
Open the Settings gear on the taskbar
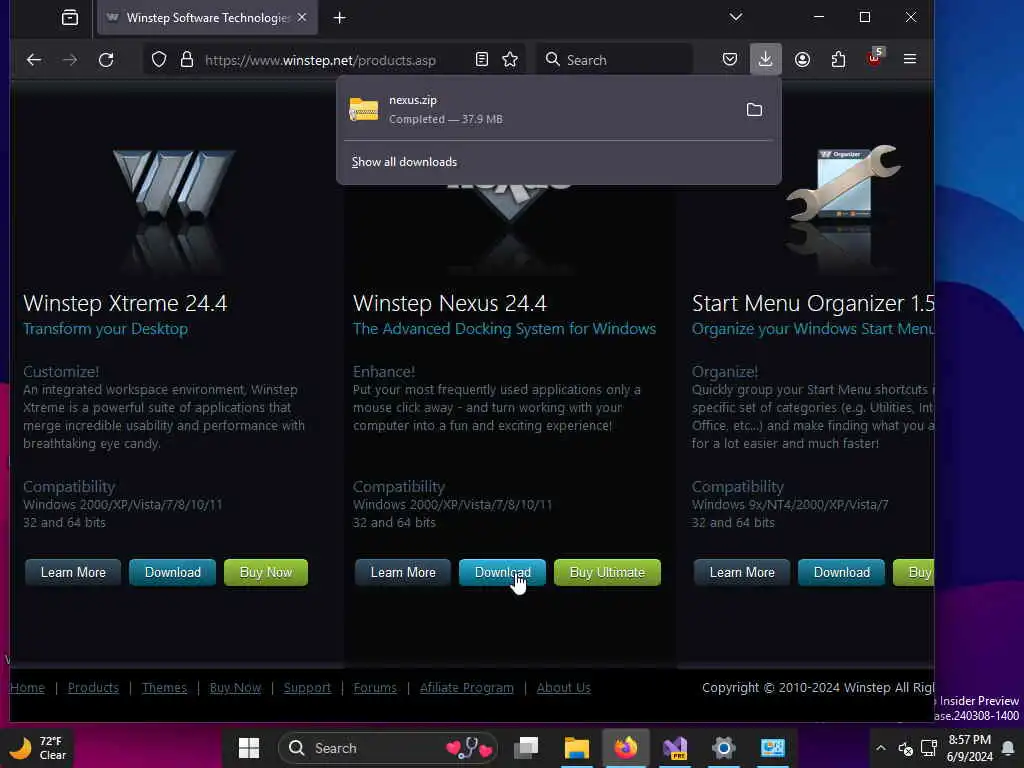[x=724, y=748]
